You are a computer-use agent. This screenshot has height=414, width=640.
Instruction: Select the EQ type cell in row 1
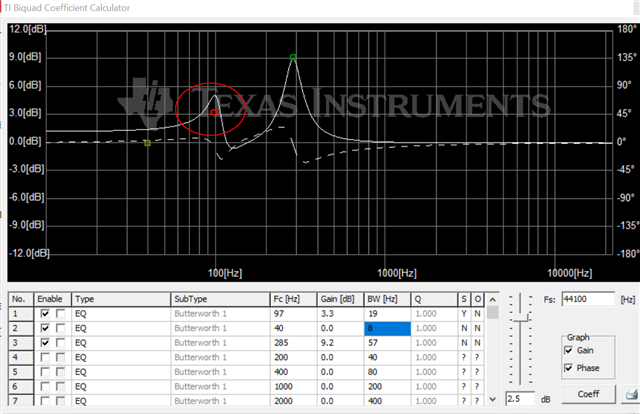[121, 314]
